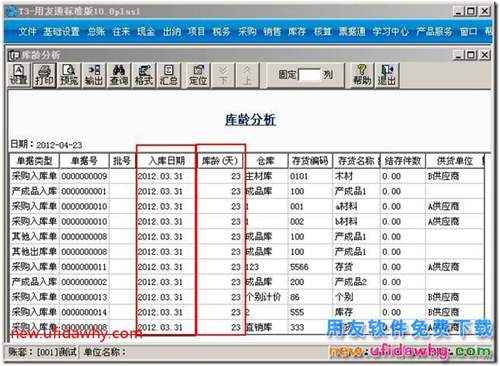Select the b材料 inventory name cell
The height and width of the screenshot is (366, 500).
pos(356,221)
